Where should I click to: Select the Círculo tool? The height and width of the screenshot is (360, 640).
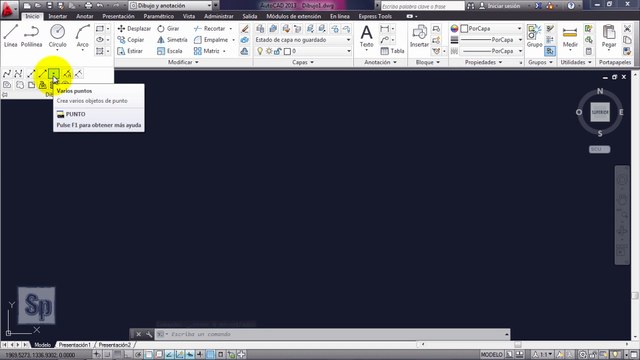[x=58, y=36]
